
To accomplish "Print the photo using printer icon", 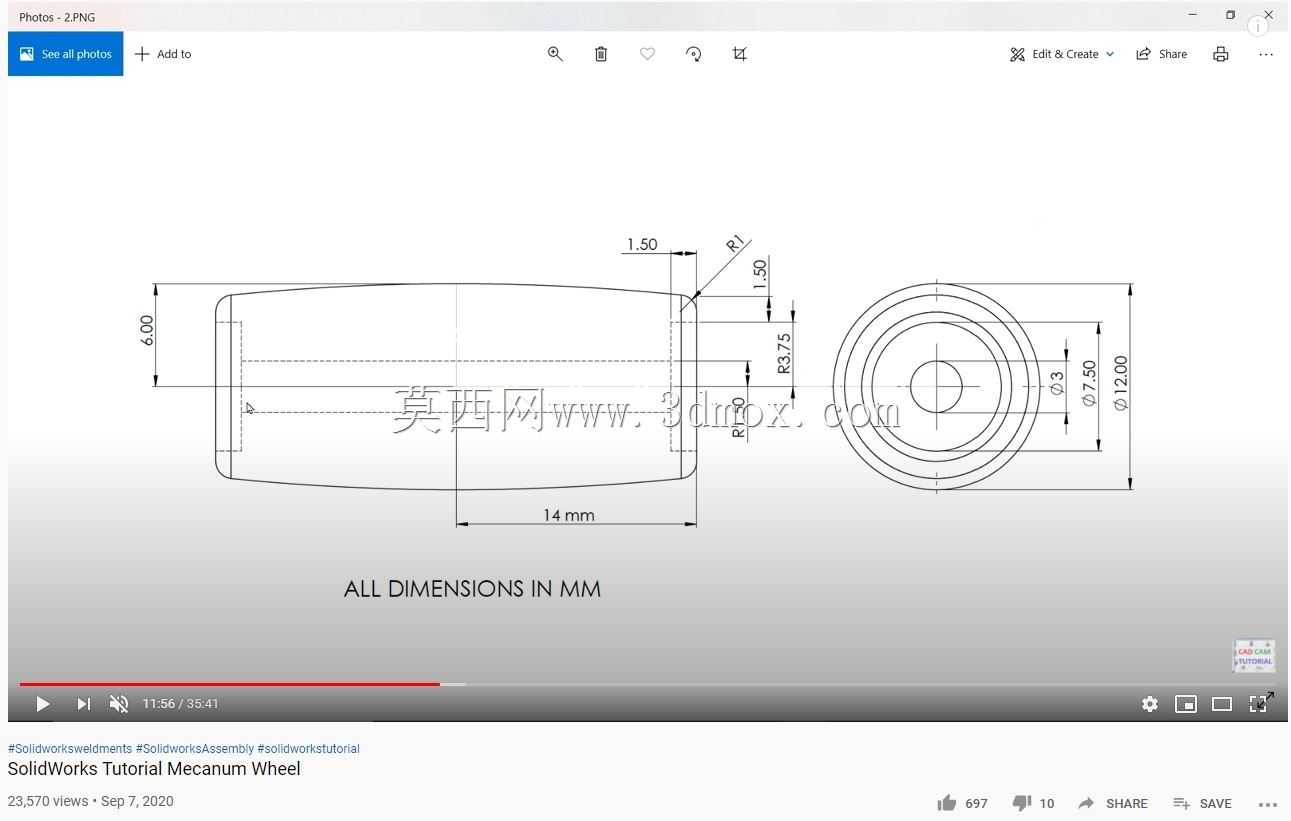I will coord(1221,54).
